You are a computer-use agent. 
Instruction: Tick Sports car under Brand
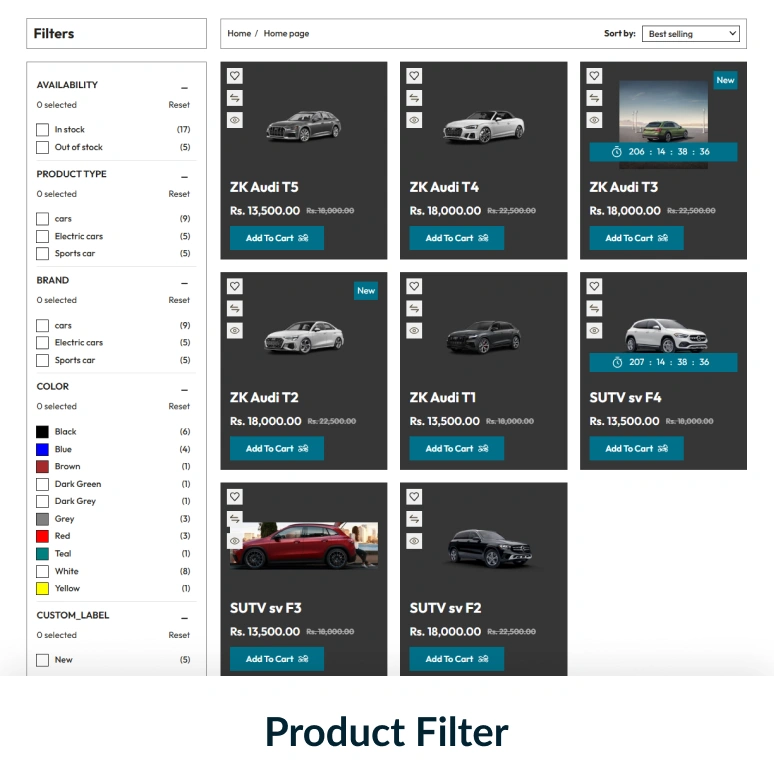[x=42, y=360]
